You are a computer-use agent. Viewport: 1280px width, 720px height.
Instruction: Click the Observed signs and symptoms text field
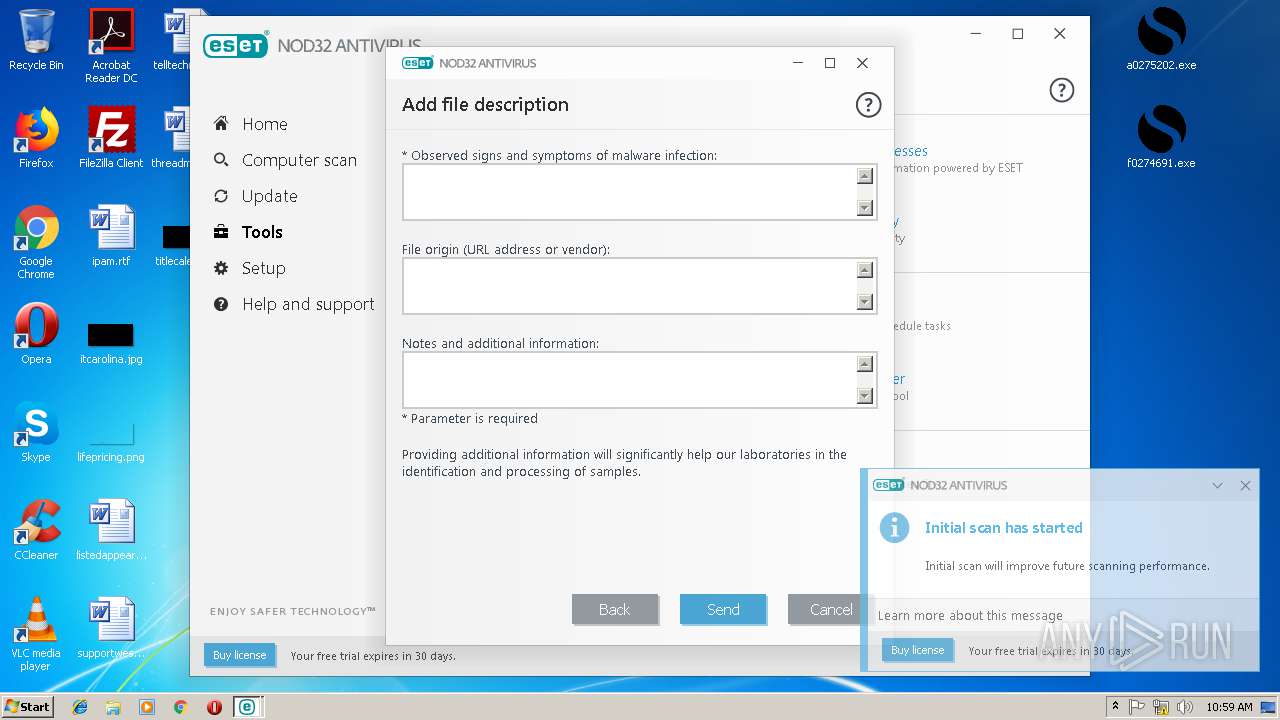[x=640, y=192]
